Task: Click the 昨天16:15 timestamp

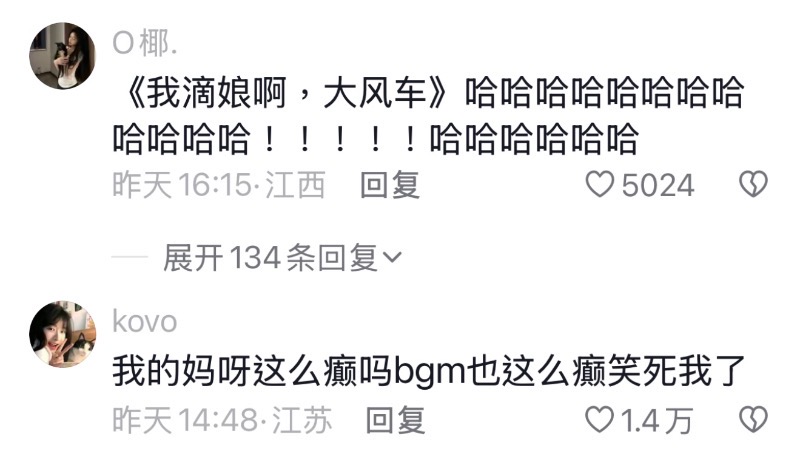Action: 182,185
